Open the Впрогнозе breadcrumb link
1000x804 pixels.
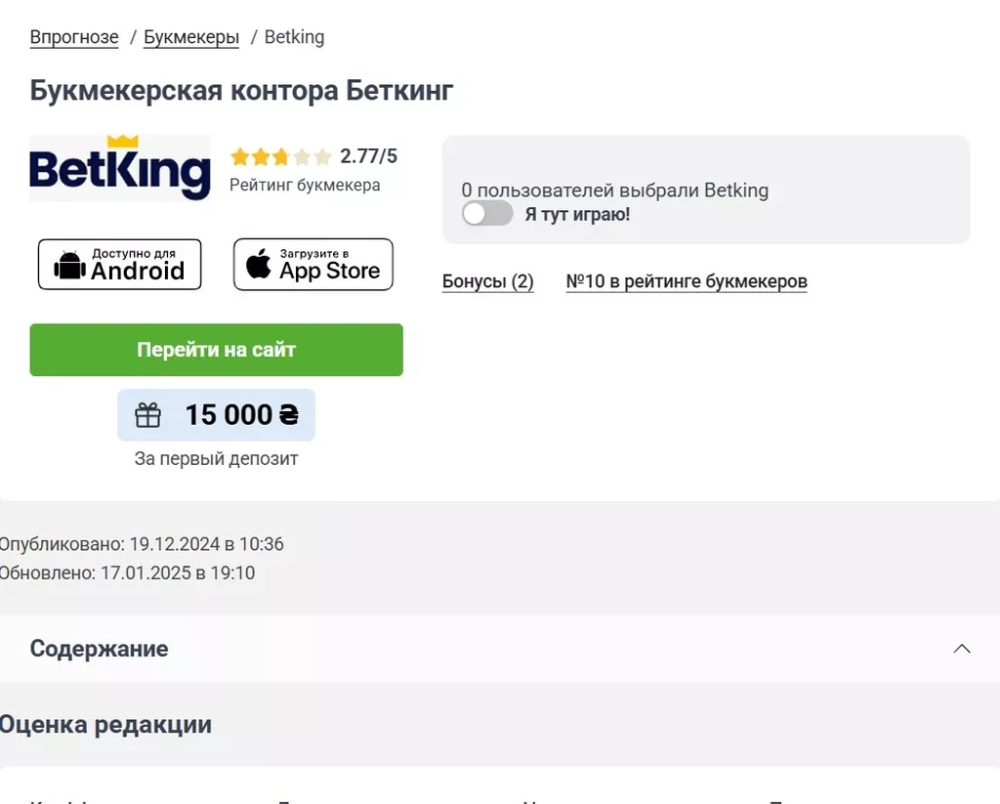point(74,37)
